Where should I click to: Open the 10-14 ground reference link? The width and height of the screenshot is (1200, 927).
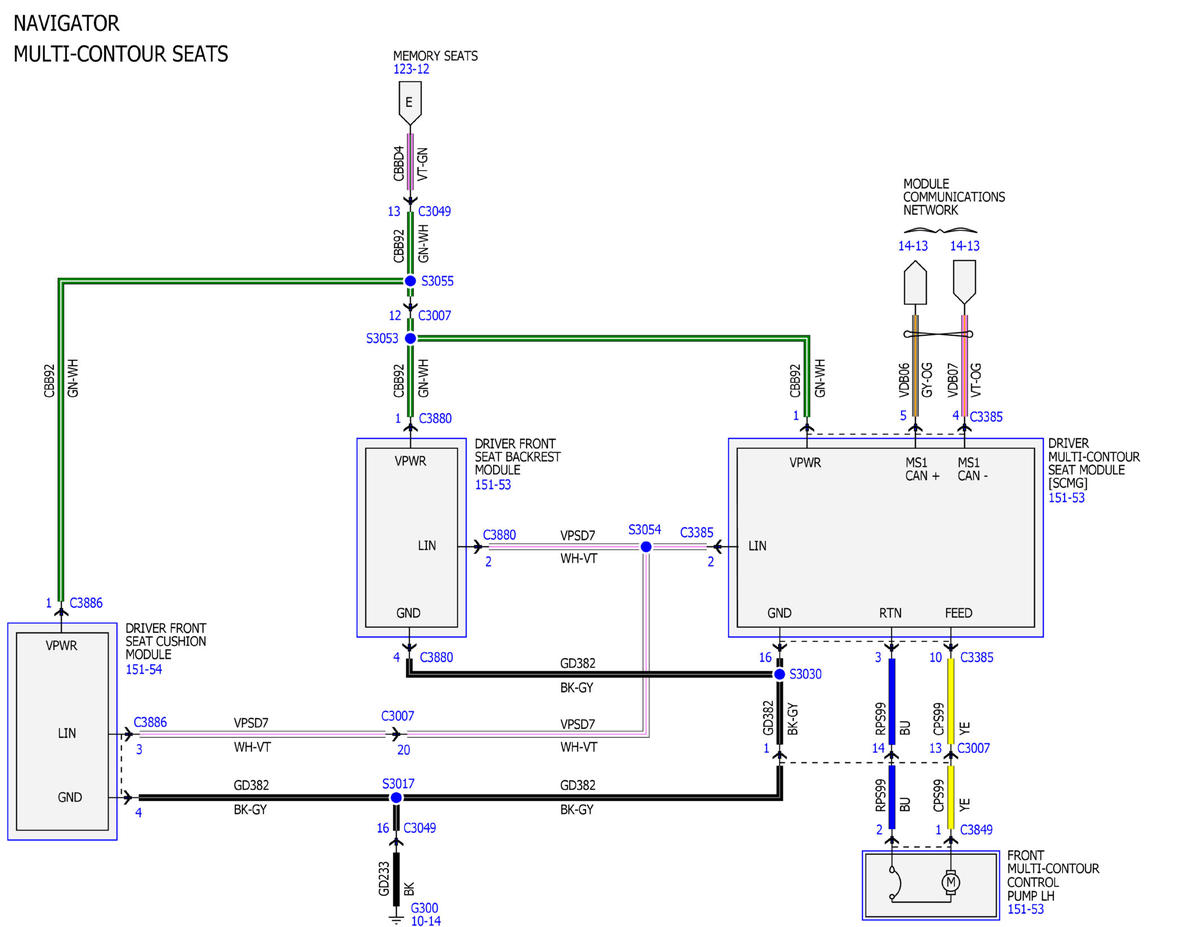click(x=426, y=920)
